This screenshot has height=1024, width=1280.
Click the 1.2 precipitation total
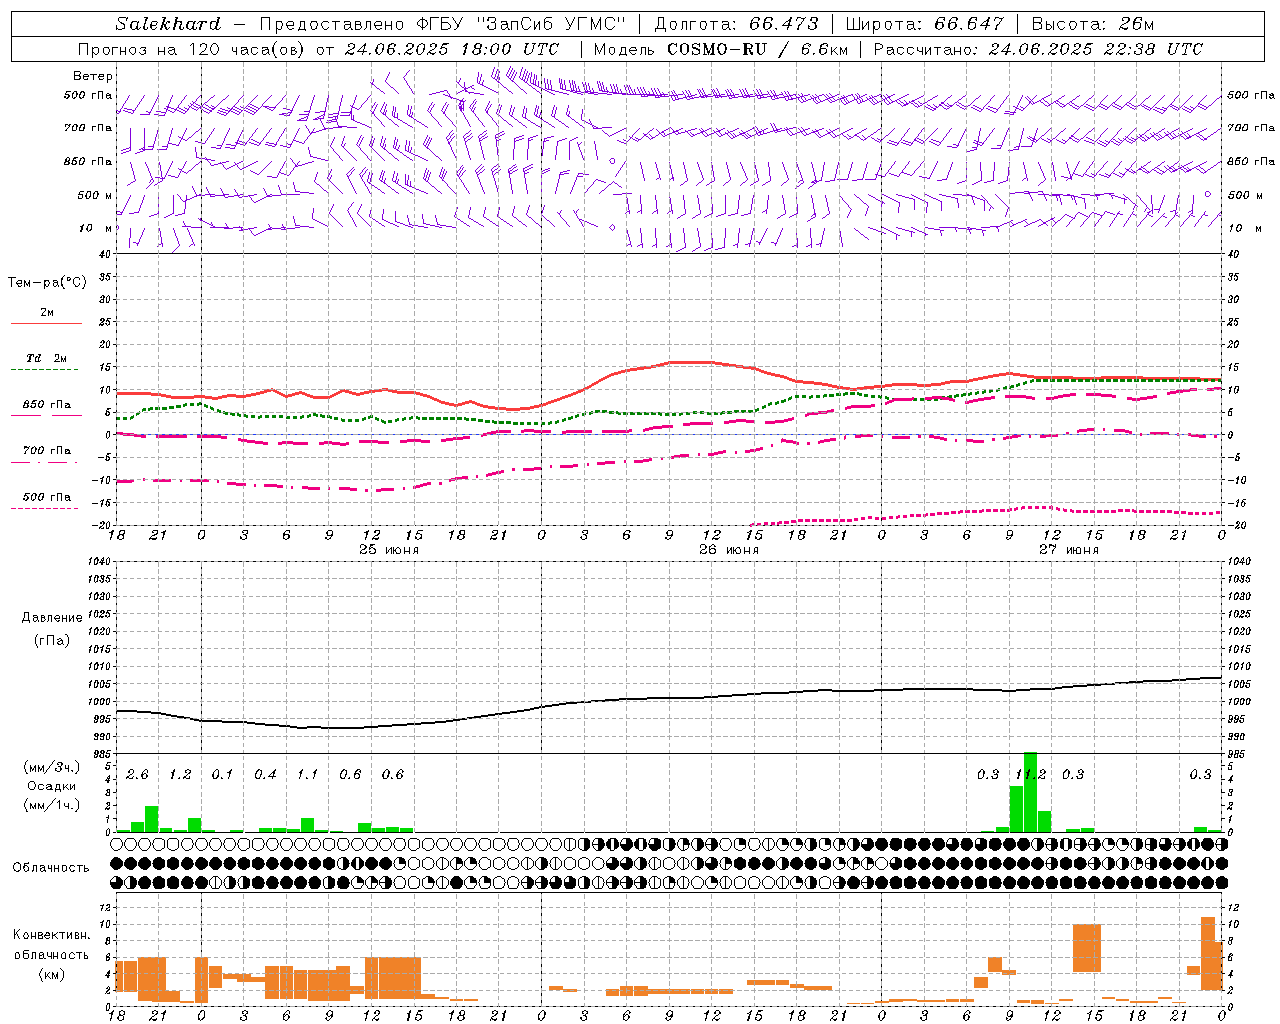click(180, 775)
